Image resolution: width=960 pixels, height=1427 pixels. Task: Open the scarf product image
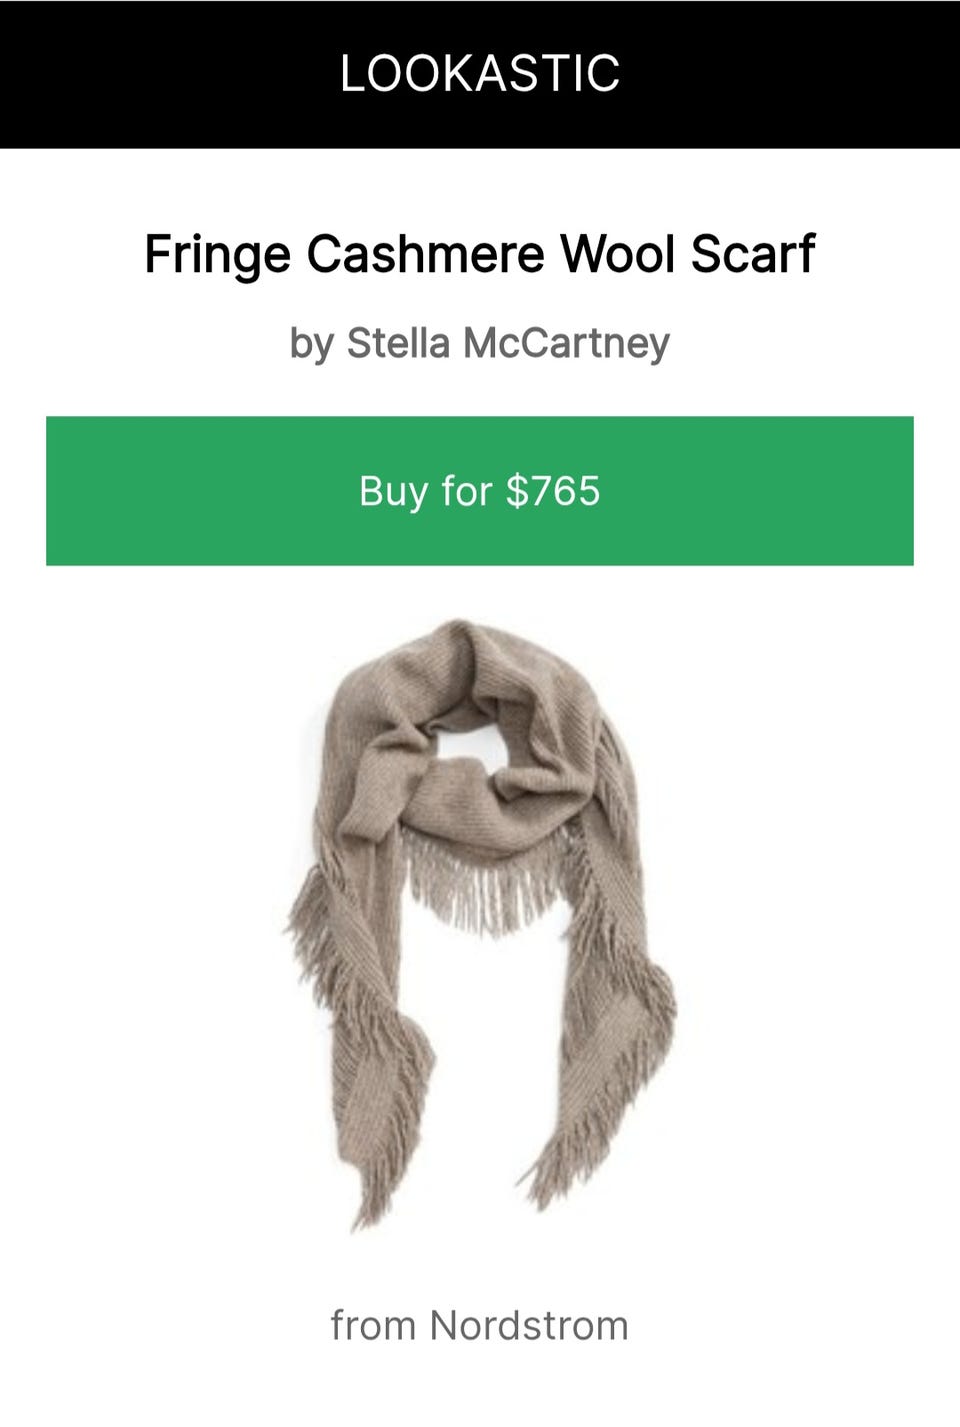pyautogui.click(x=480, y=926)
